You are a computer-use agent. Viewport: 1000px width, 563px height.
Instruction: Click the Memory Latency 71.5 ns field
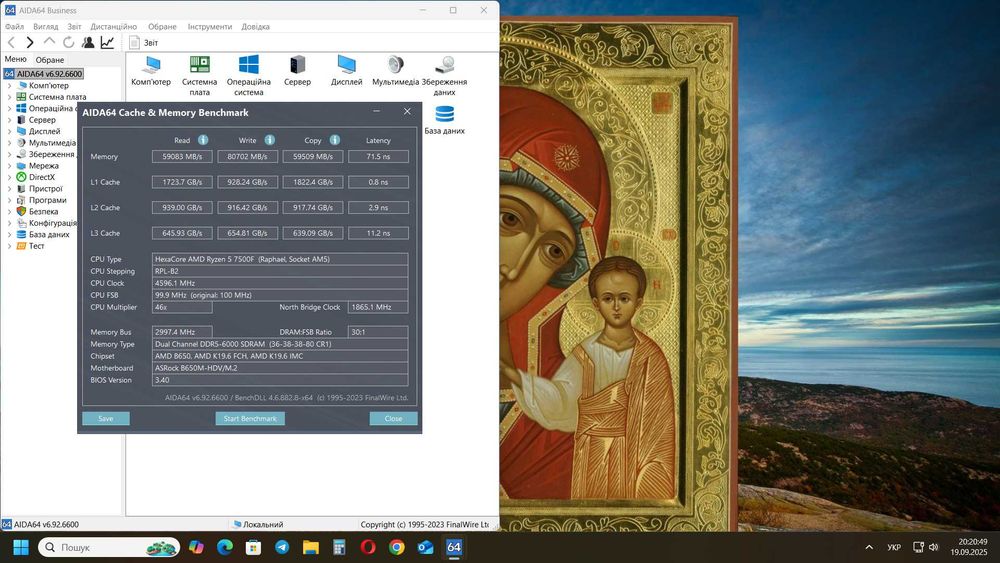[x=378, y=156]
